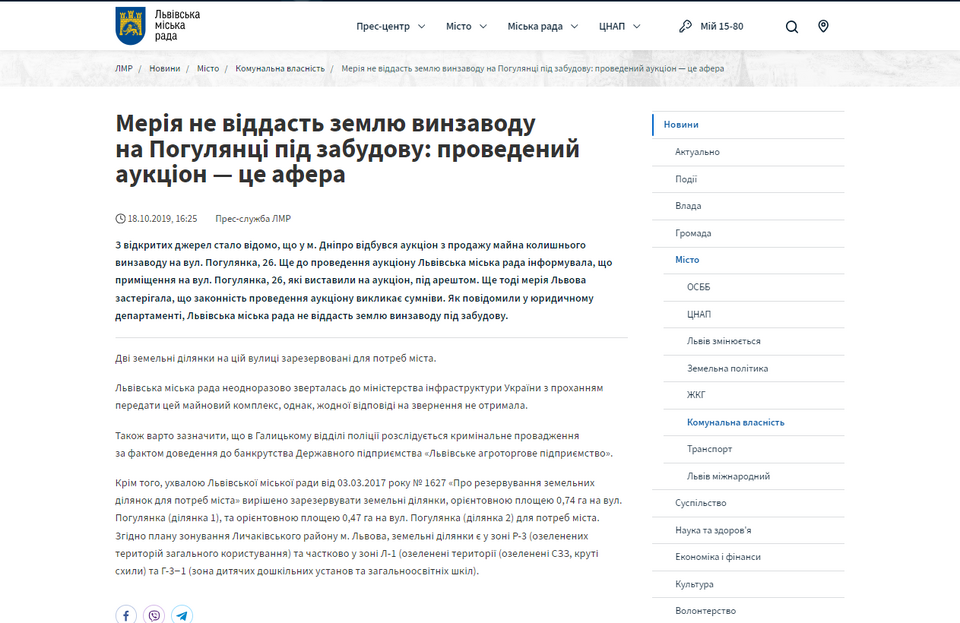Click the clock icon beside the publication date
Viewport: 960px width, 623px height.
121,218
